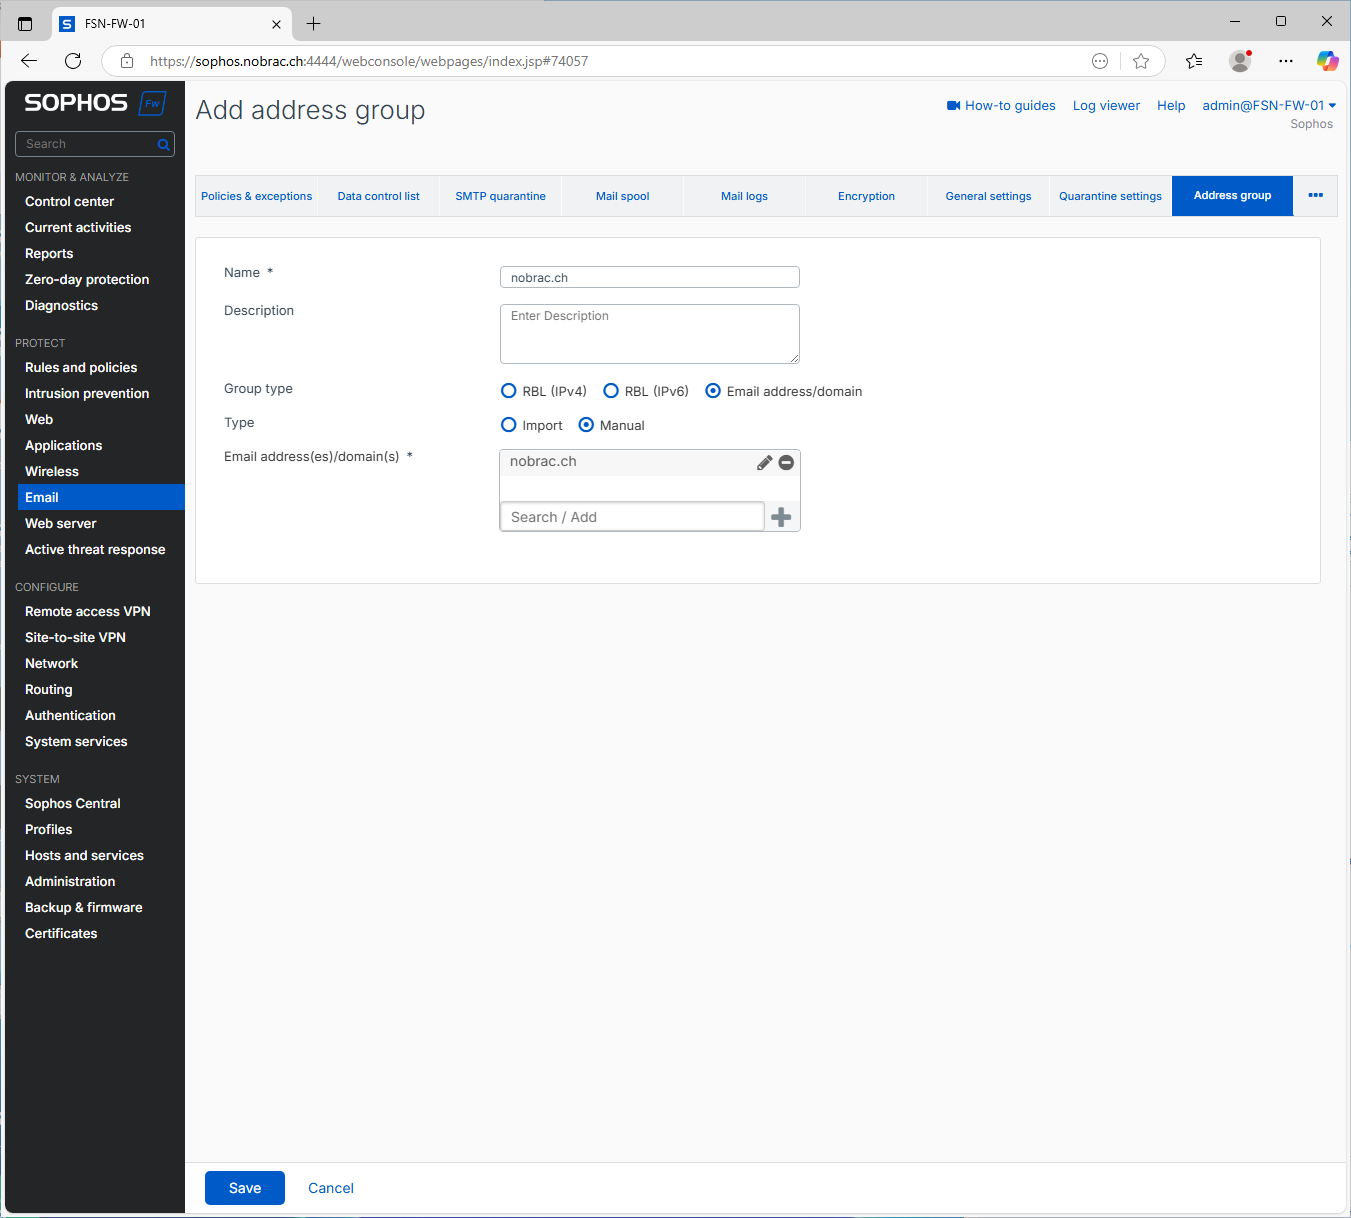Screen dimensions: 1351x1218
Task: Open the browser profile avatar
Action: pos(1240,61)
